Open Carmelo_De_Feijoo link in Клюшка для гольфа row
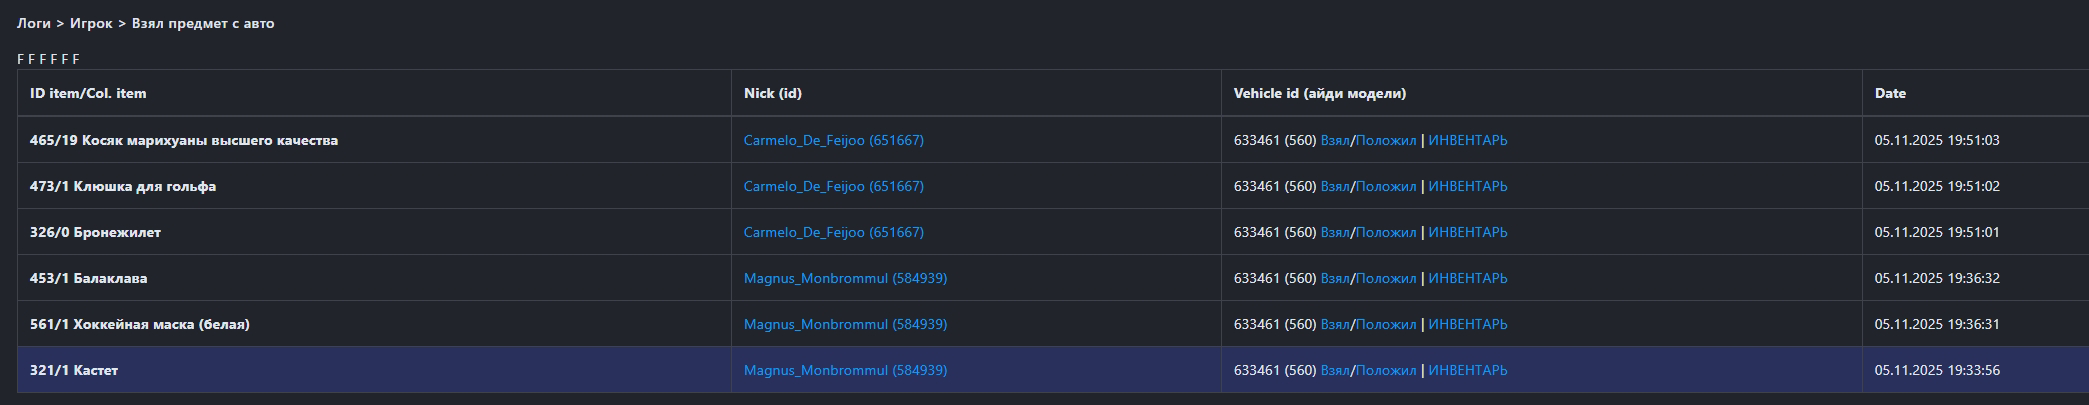The width and height of the screenshot is (2089, 405). click(833, 186)
